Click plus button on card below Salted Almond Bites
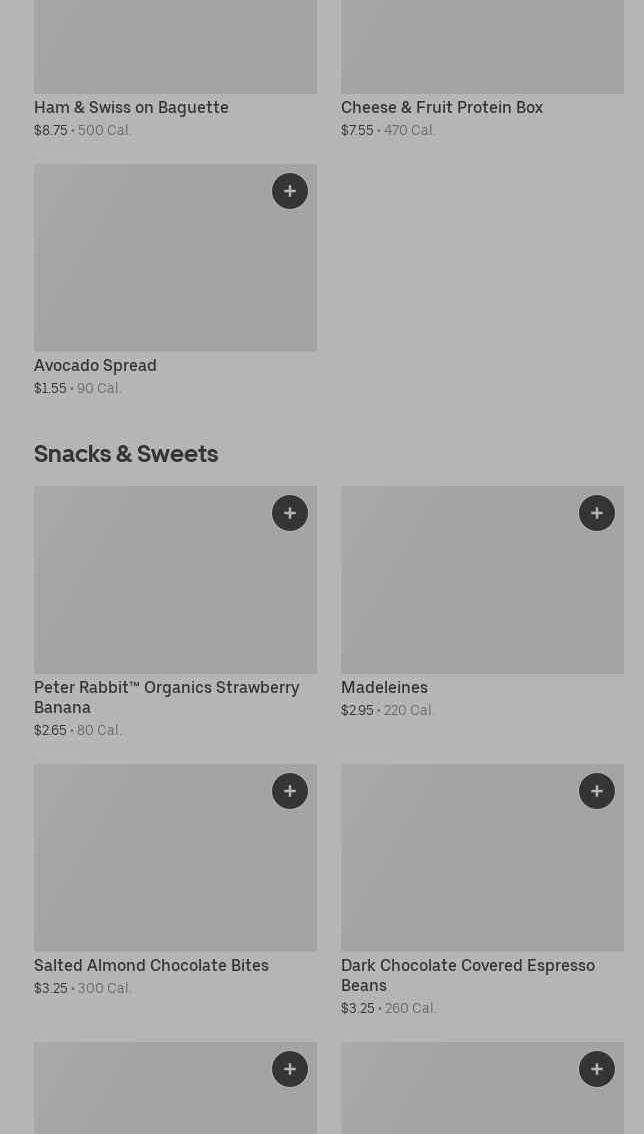Screen dimensions: 644x1134 click(290, 1069)
